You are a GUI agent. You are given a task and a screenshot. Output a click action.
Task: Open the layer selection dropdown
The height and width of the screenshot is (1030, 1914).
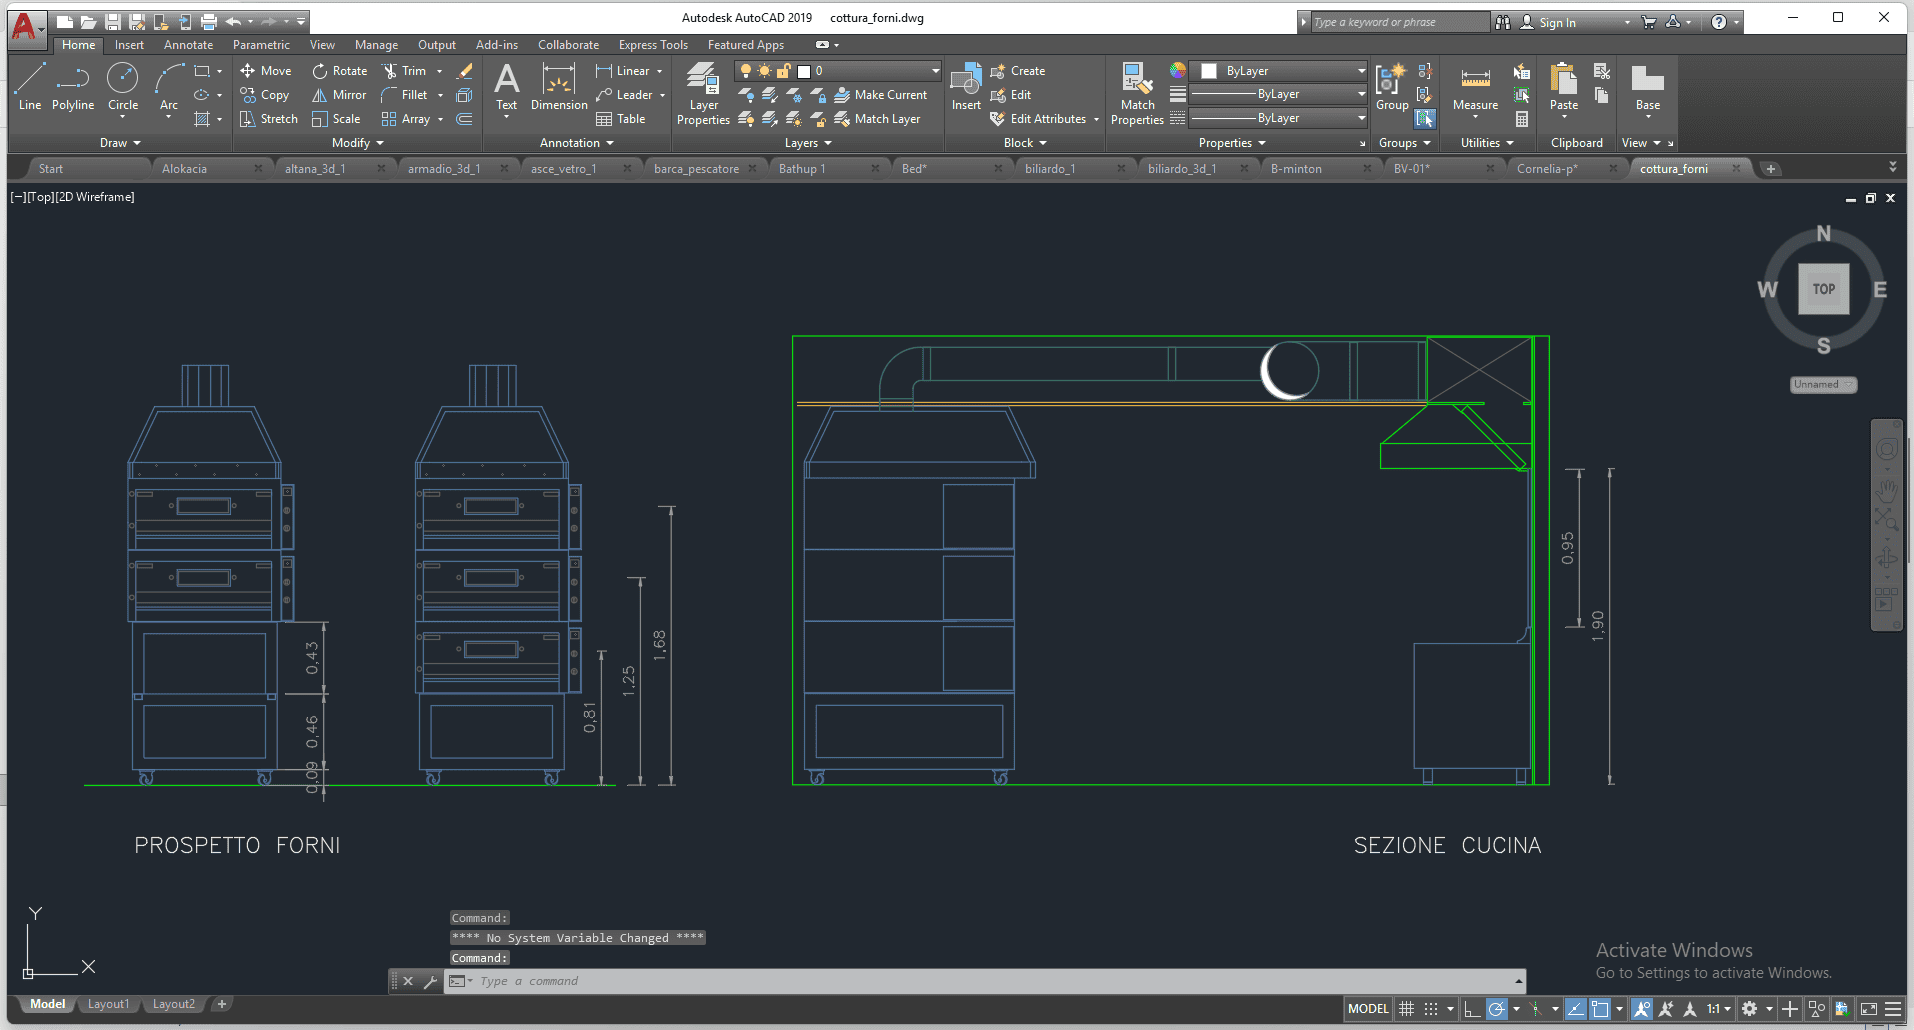[x=935, y=71]
